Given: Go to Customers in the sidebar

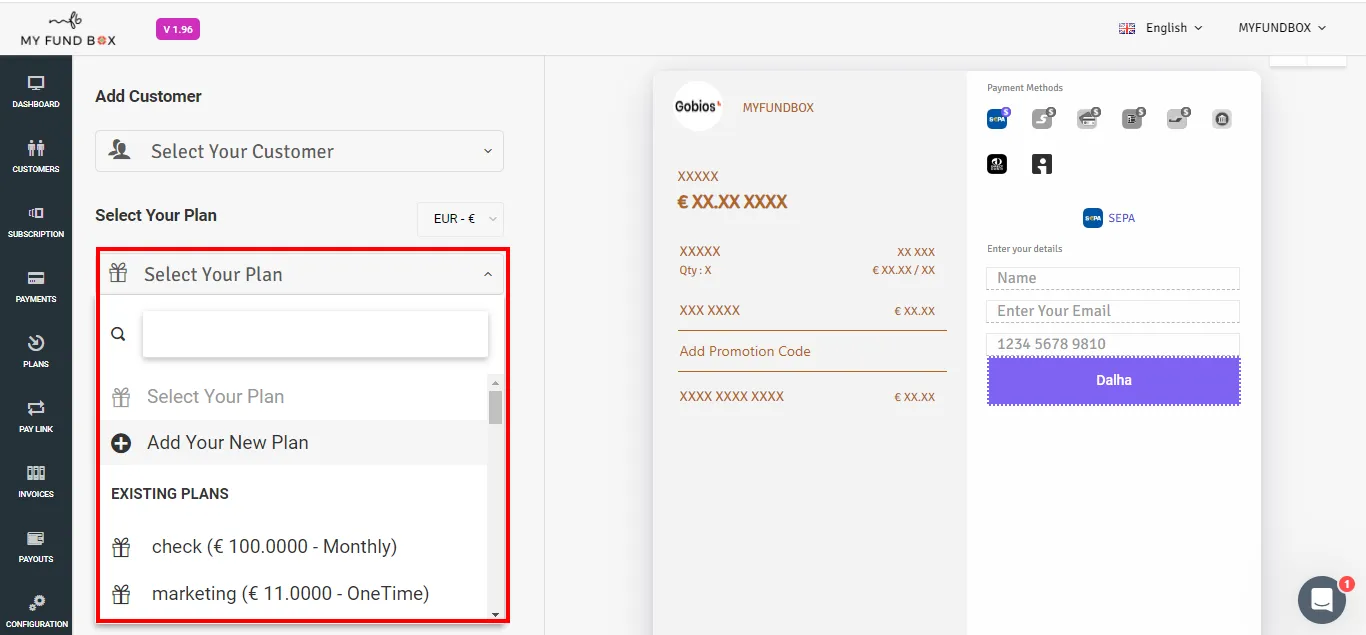Looking at the screenshot, I should [36, 156].
